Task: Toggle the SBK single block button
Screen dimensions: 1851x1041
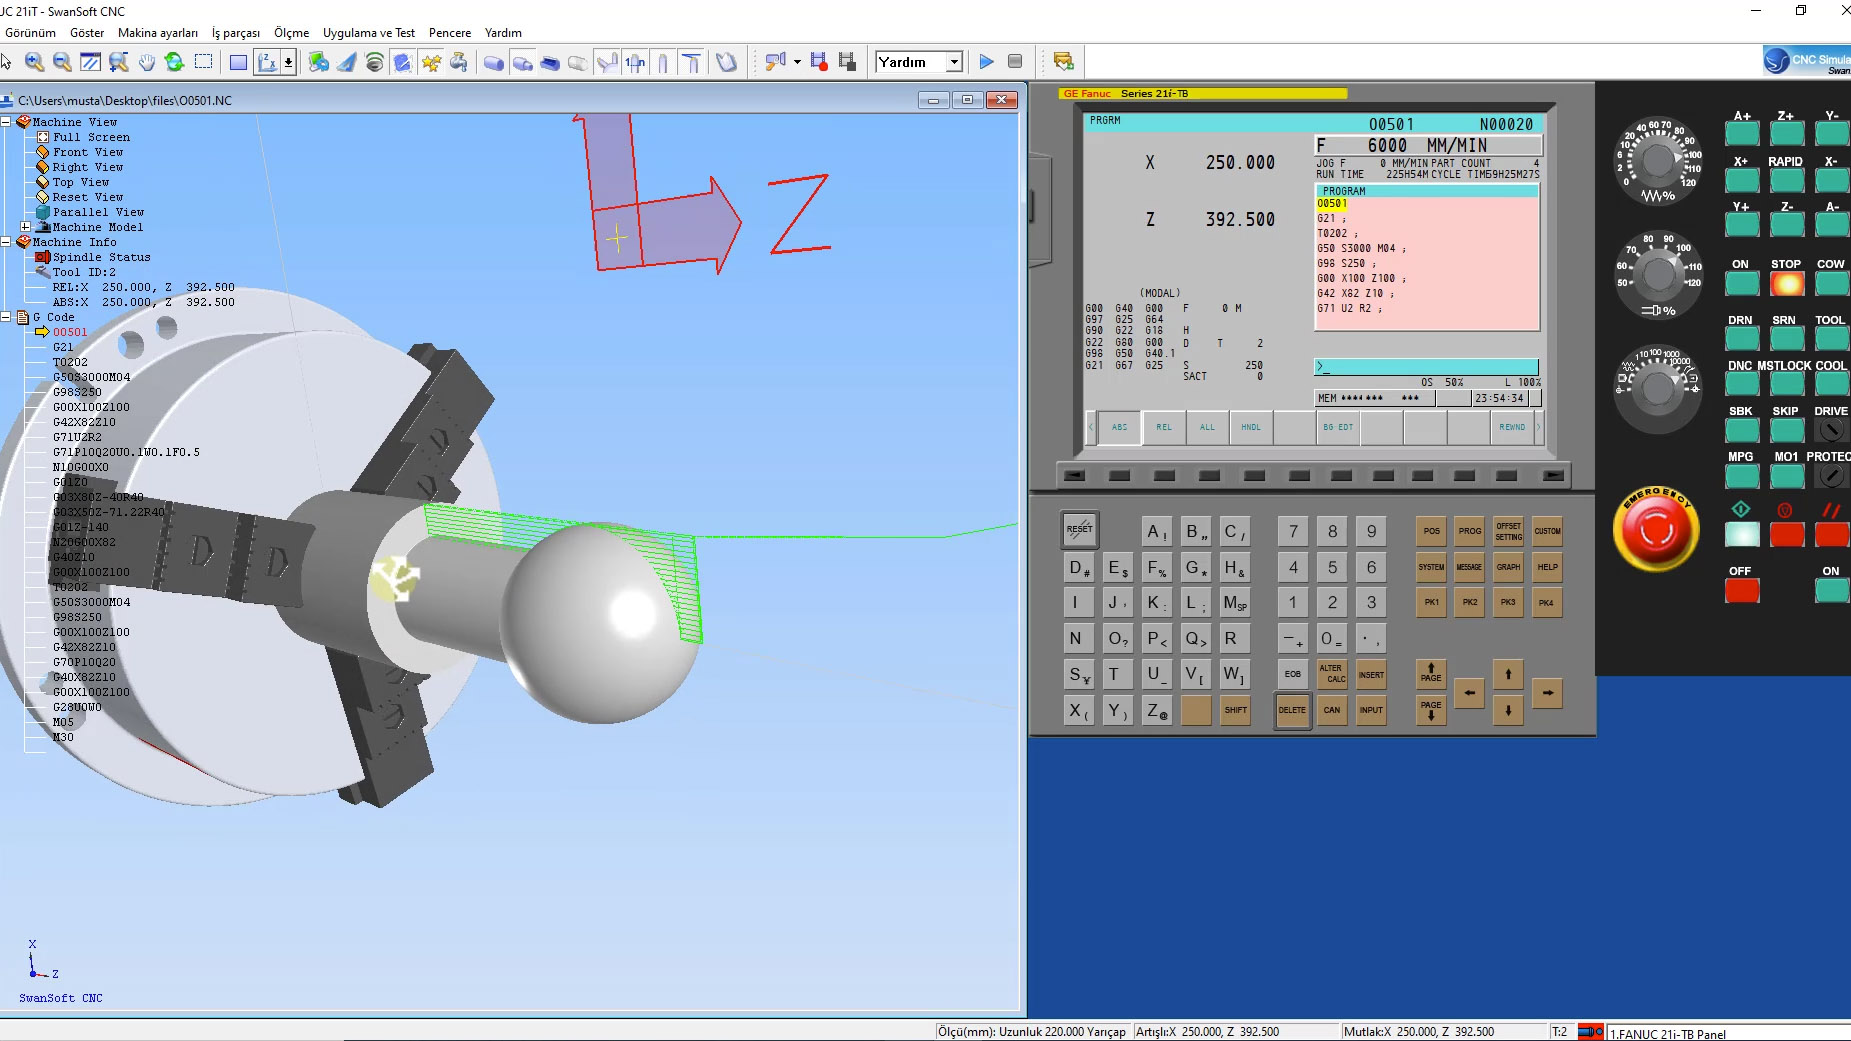Action: [x=1741, y=430]
